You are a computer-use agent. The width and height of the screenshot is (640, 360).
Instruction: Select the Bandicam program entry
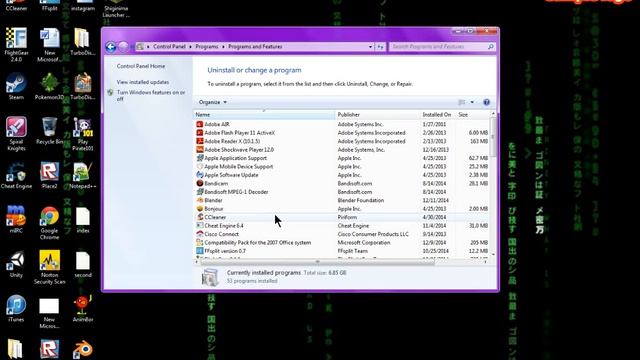coord(342,183)
